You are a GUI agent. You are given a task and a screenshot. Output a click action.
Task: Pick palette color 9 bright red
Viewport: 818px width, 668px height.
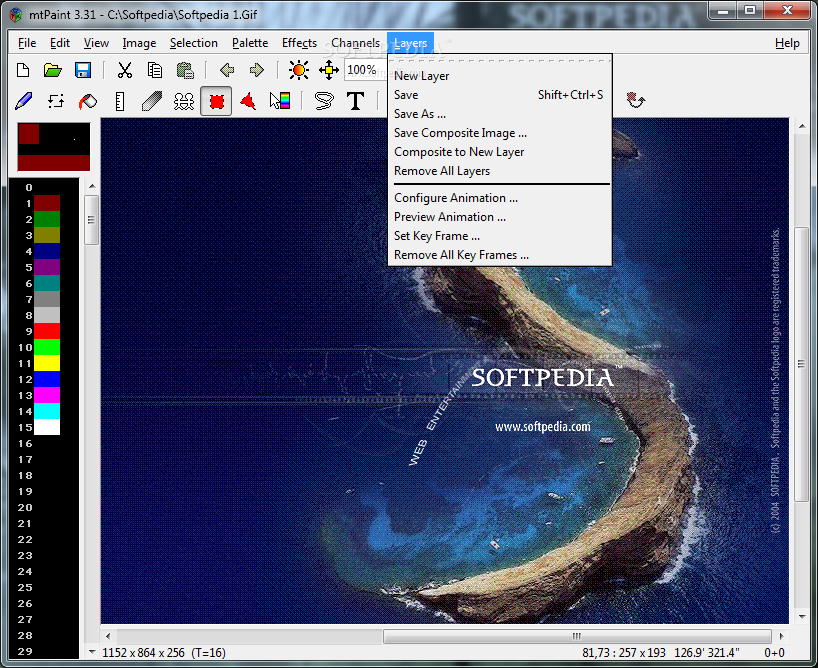point(47,331)
